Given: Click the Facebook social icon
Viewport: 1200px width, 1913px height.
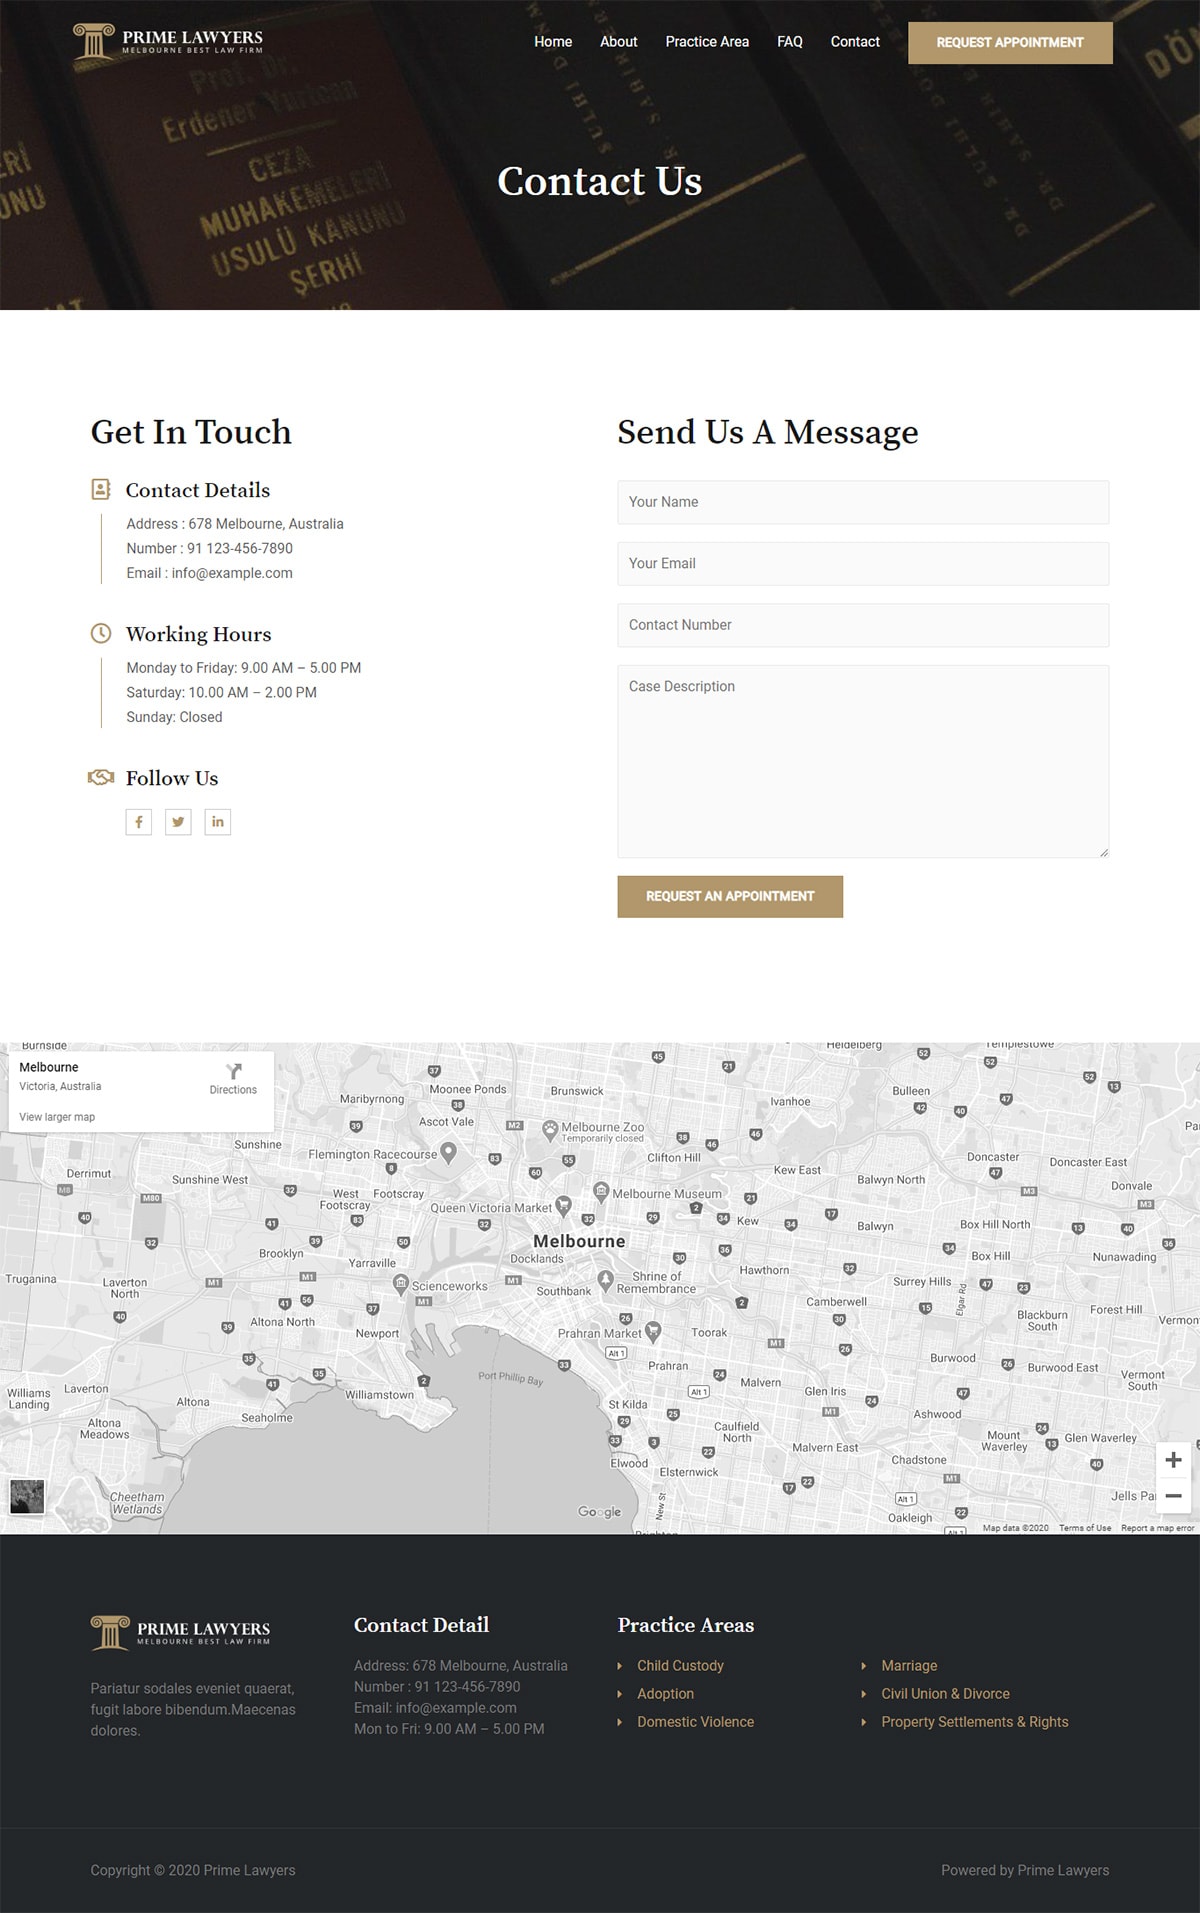Looking at the screenshot, I should [139, 822].
